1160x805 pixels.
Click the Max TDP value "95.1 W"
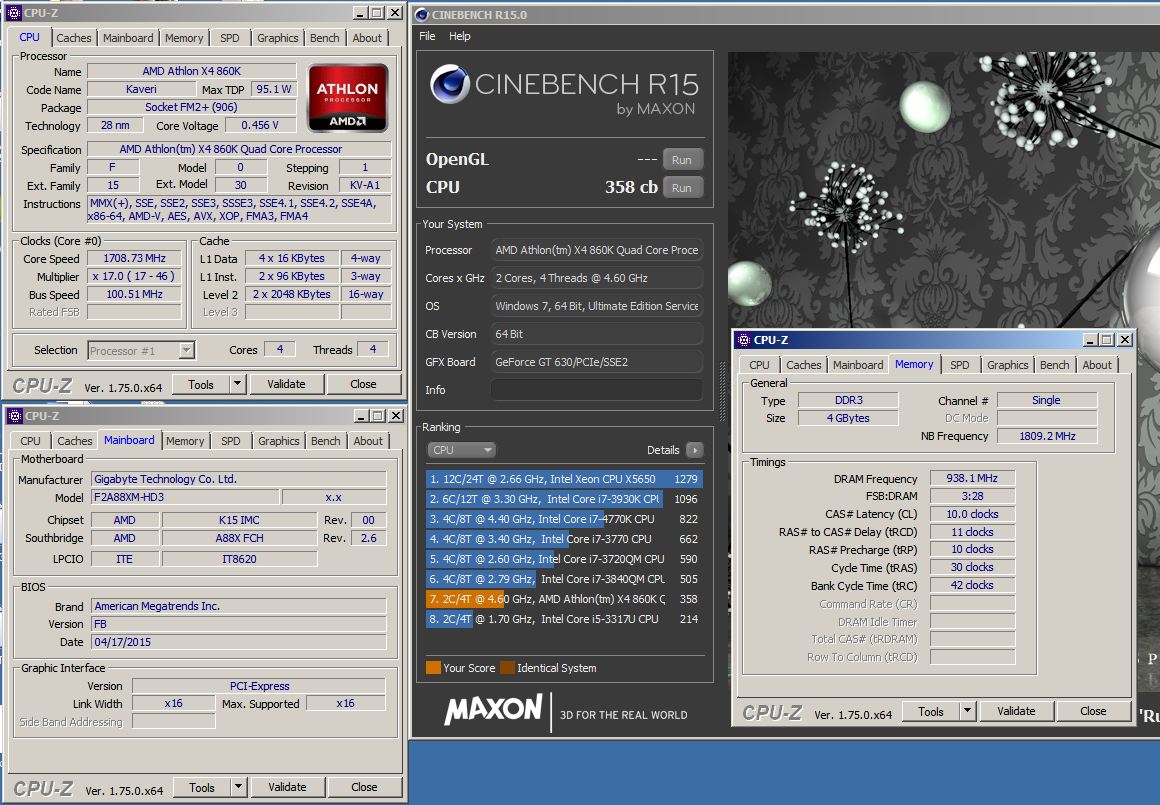[x=274, y=89]
